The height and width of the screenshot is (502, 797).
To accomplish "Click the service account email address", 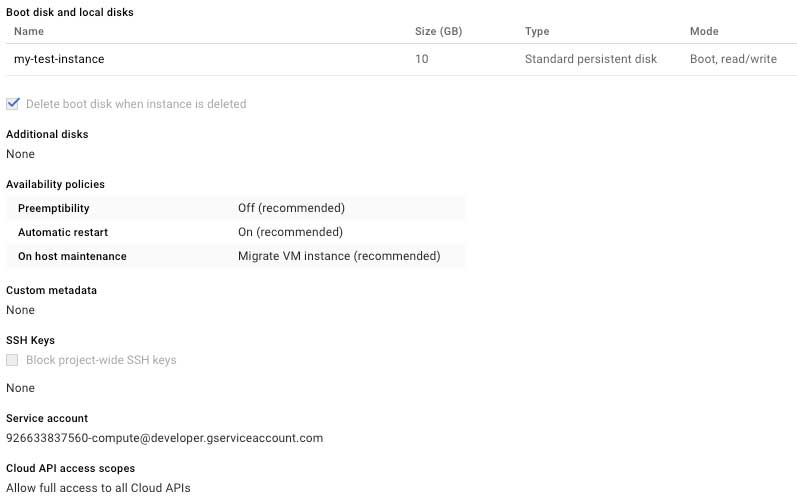I will 164,438.
